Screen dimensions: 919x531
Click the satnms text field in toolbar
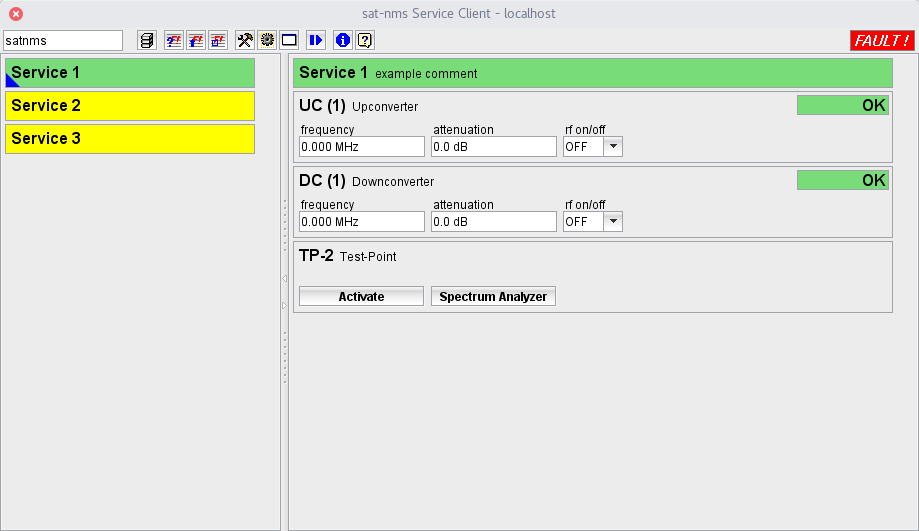[x=63, y=40]
